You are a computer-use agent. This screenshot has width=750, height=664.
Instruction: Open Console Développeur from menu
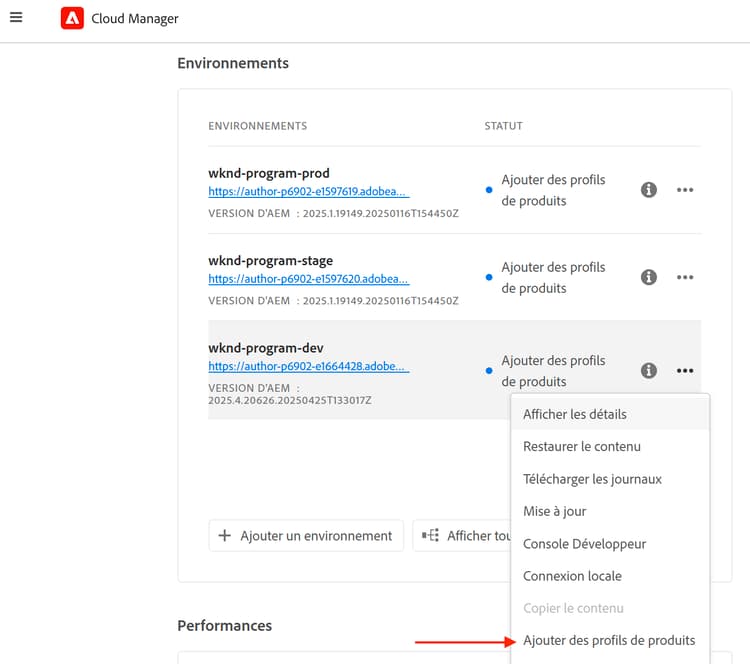point(610,544)
